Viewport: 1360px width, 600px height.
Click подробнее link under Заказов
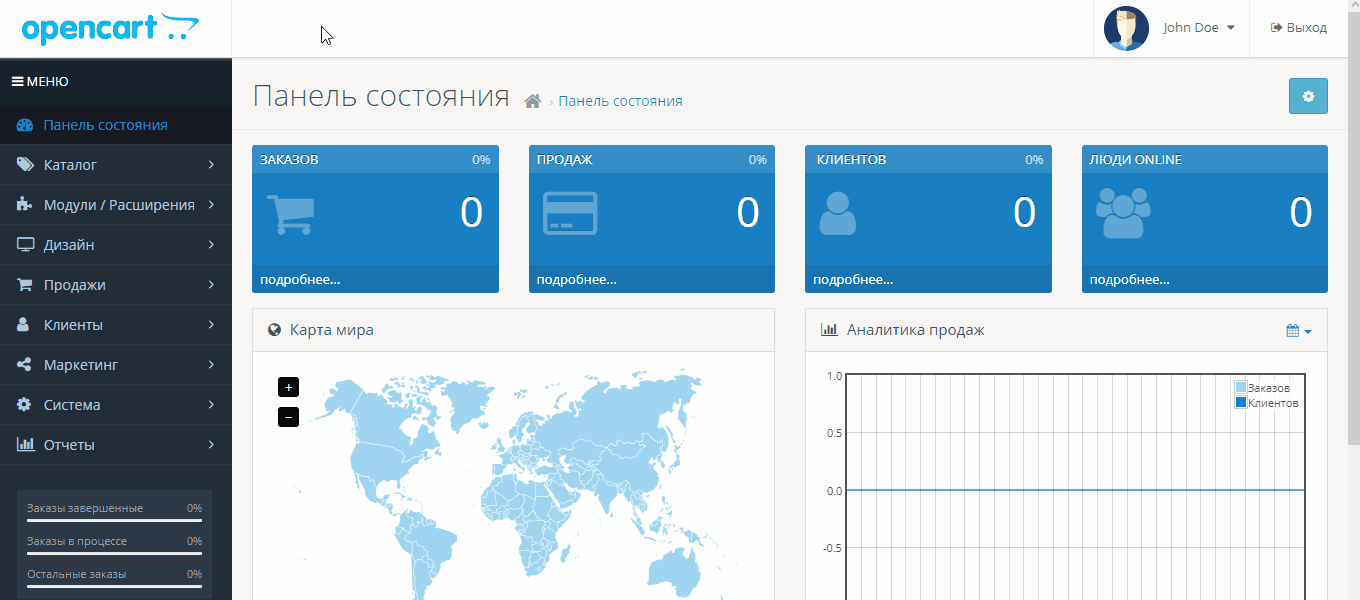(300, 279)
